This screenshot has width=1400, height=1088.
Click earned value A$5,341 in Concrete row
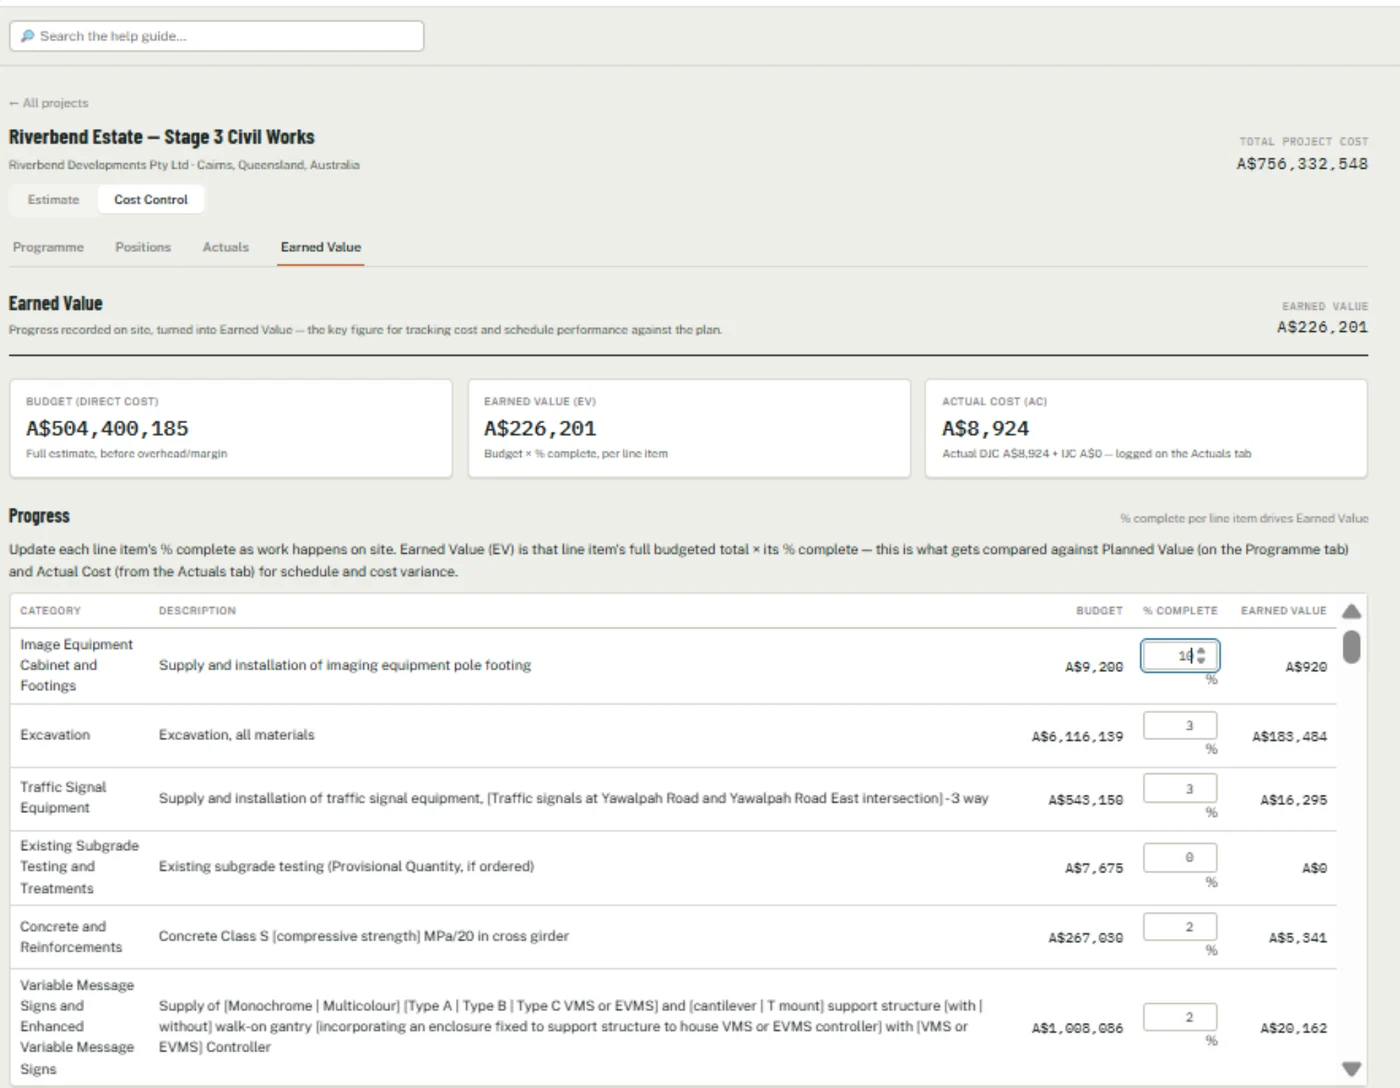[1298, 938]
